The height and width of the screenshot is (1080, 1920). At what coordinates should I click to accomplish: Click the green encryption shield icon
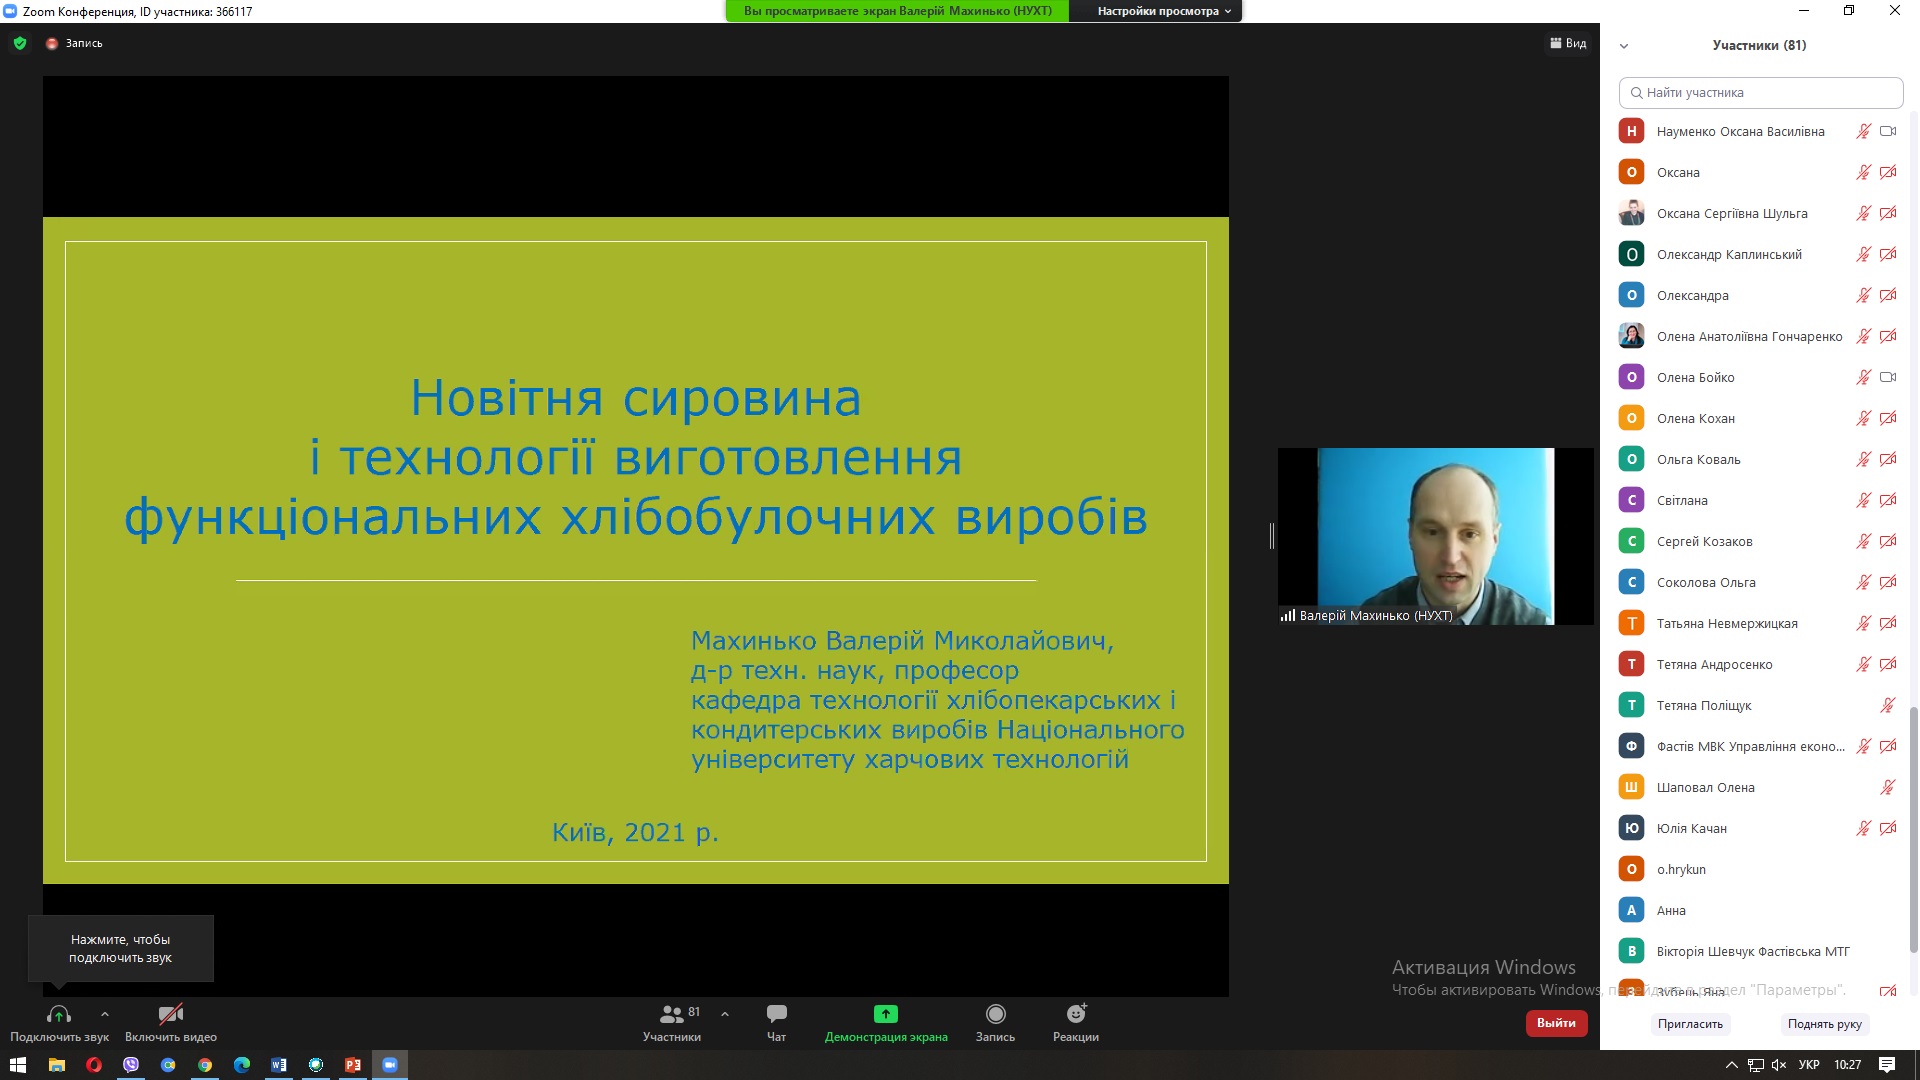pyautogui.click(x=20, y=43)
